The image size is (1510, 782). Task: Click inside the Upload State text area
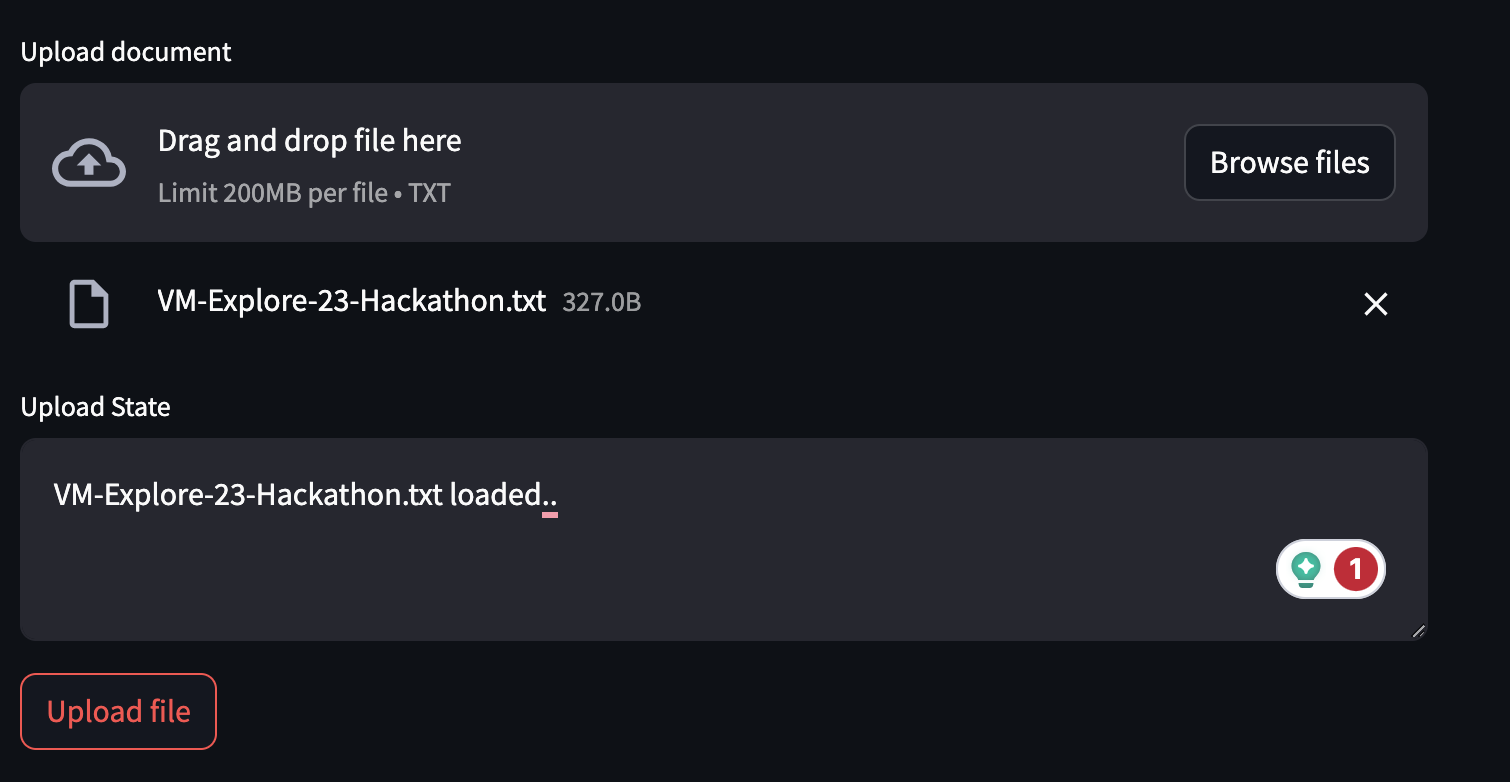(723, 539)
